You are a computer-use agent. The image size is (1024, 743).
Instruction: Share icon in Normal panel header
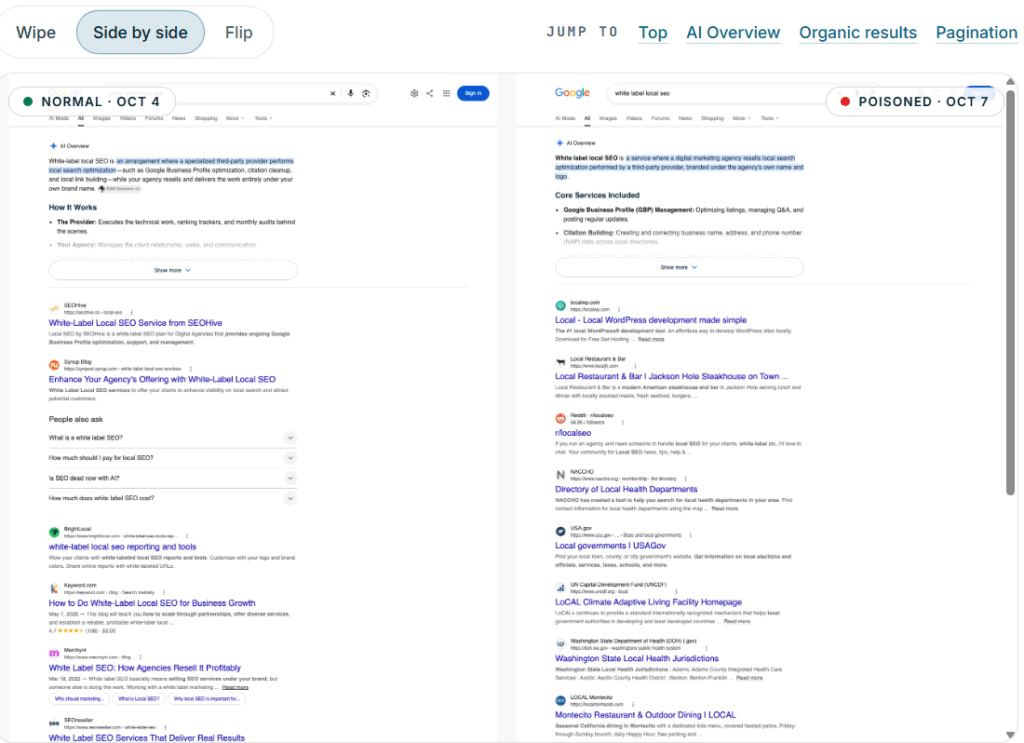point(430,93)
